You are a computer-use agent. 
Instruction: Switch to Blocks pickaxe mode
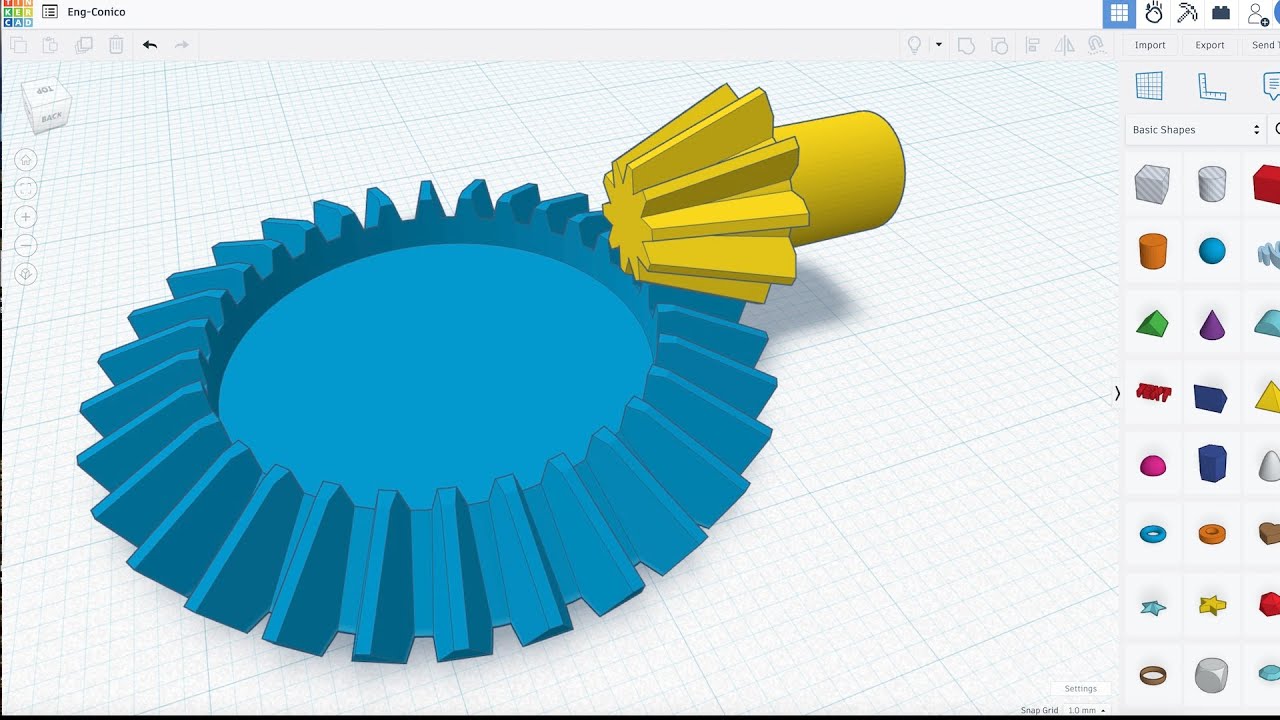[x=1187, y=13]
